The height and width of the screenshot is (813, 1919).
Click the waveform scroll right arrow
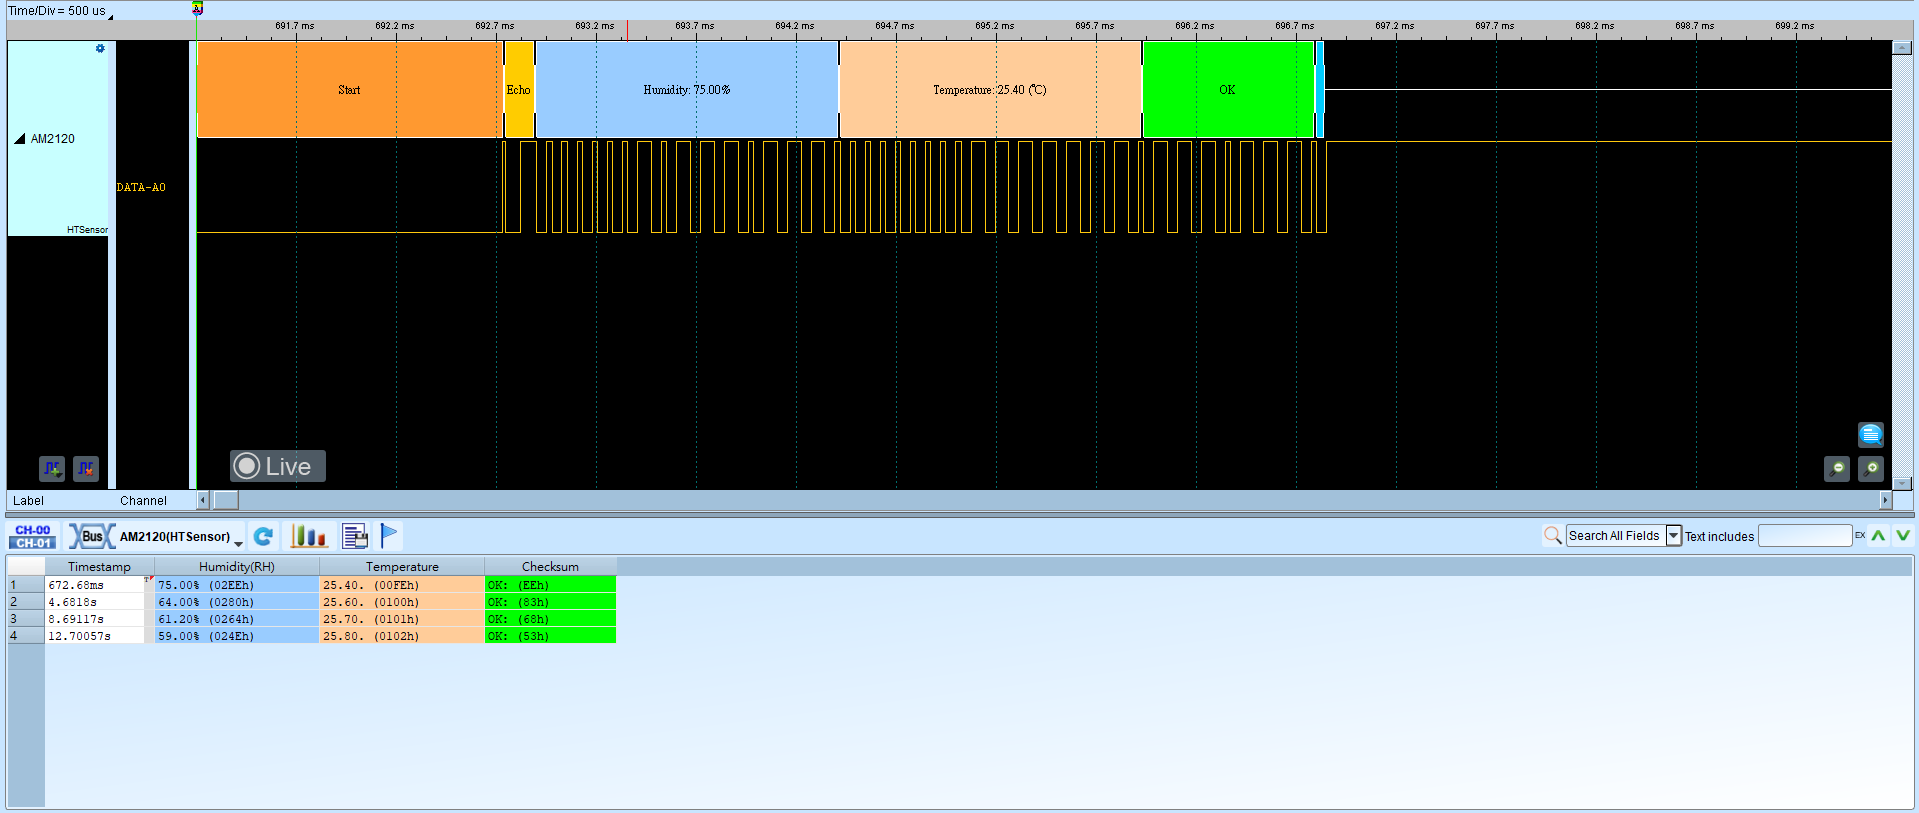pos(1886,500)
